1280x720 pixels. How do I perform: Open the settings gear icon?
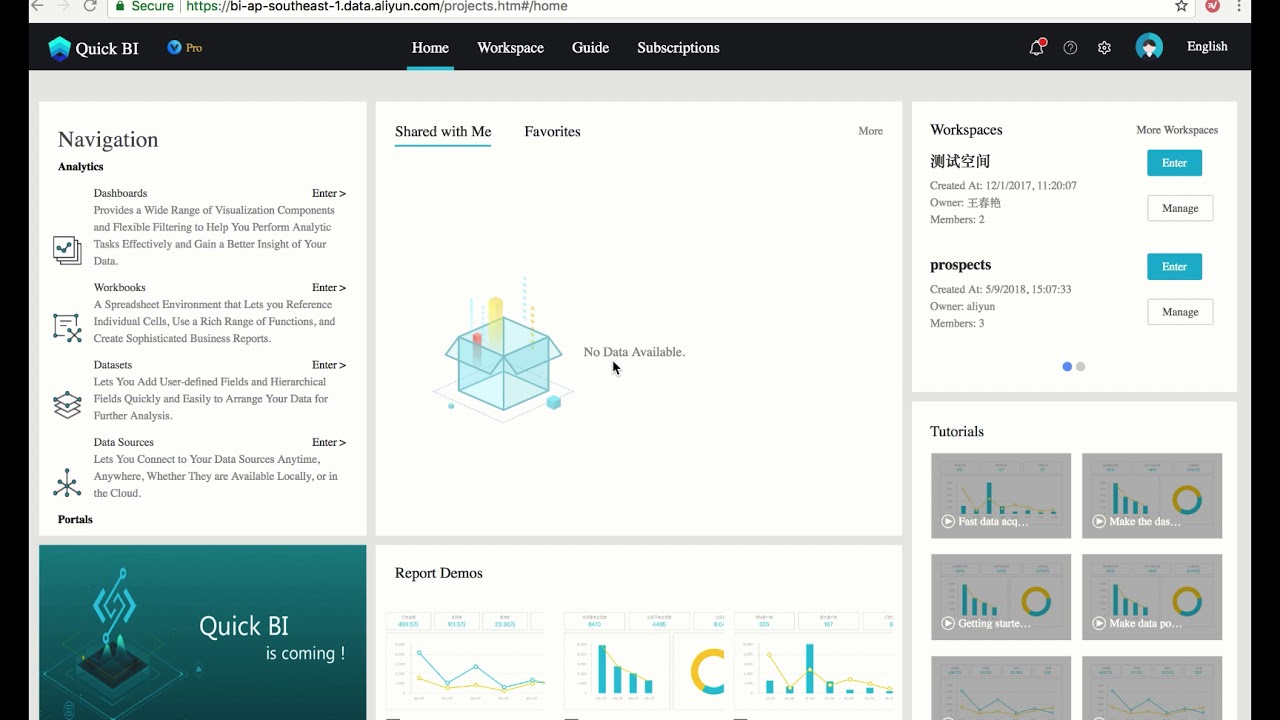[x=1104, y=47]
